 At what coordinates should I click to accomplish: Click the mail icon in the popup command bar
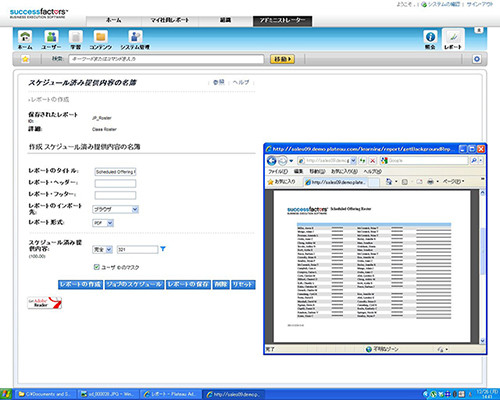(x=419, y=182)
